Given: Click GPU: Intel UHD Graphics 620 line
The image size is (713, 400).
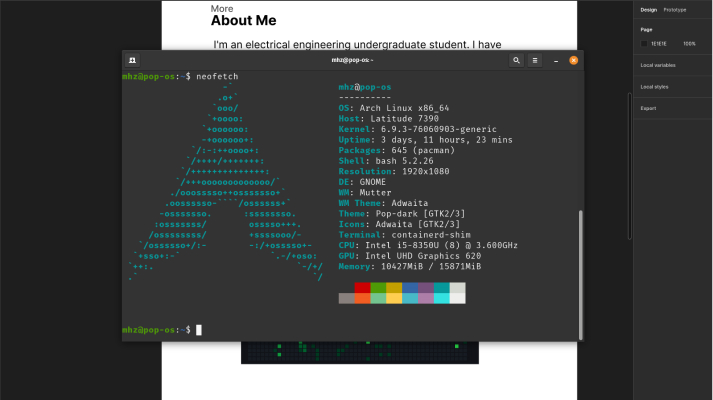Looking at the screenshot, I should [410, 256].
